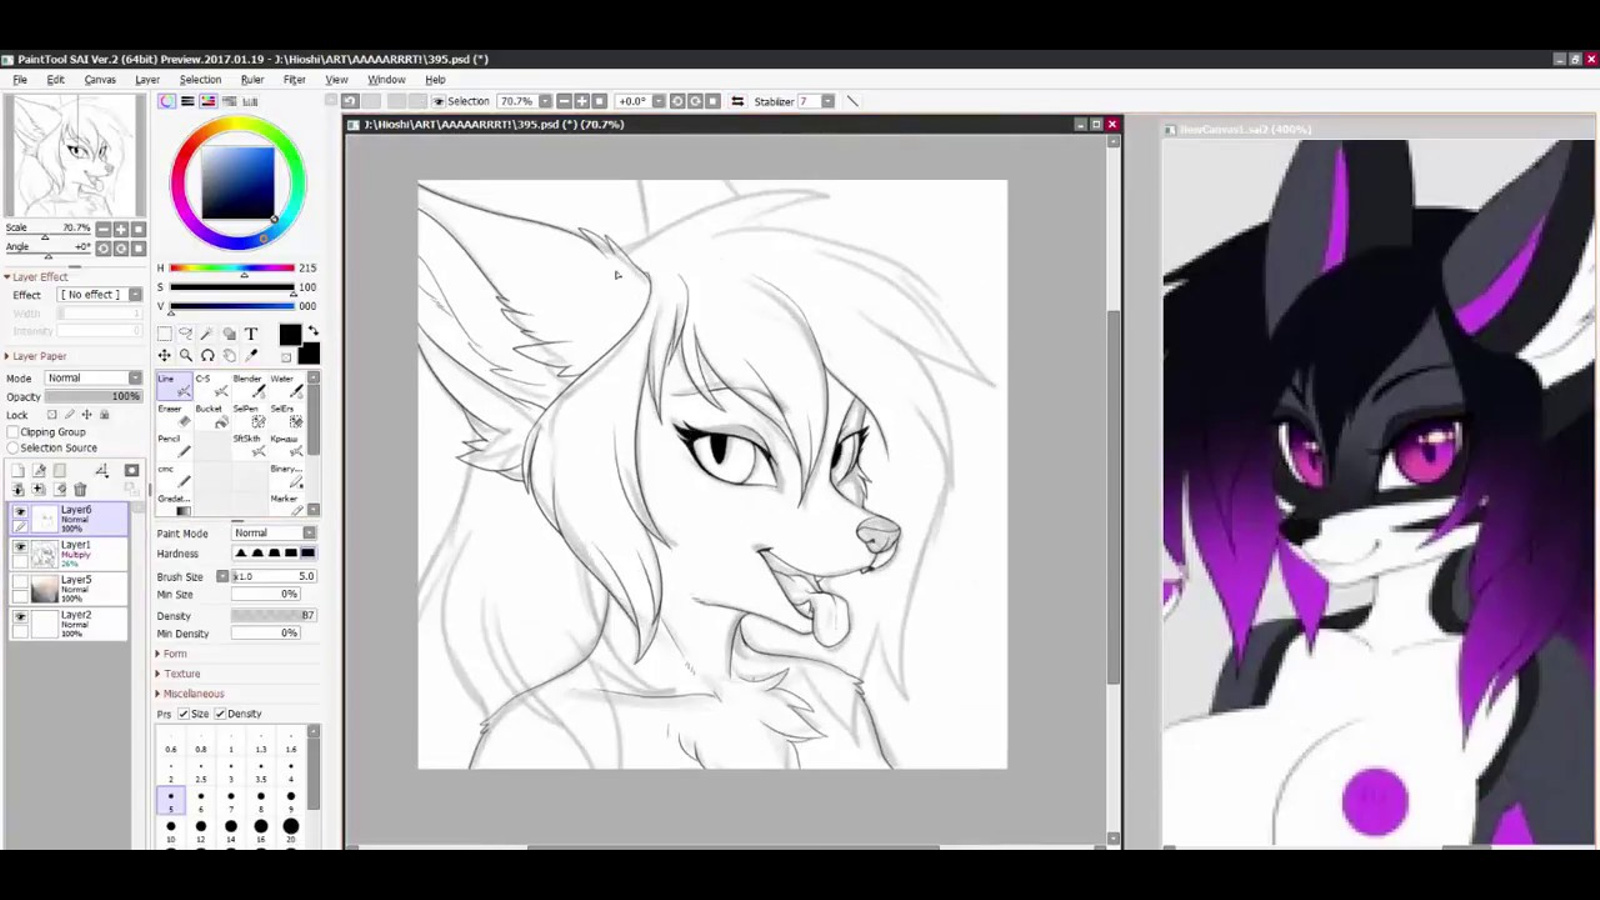
Task: Show the RGB sliders panel icon
Action: 187,101
